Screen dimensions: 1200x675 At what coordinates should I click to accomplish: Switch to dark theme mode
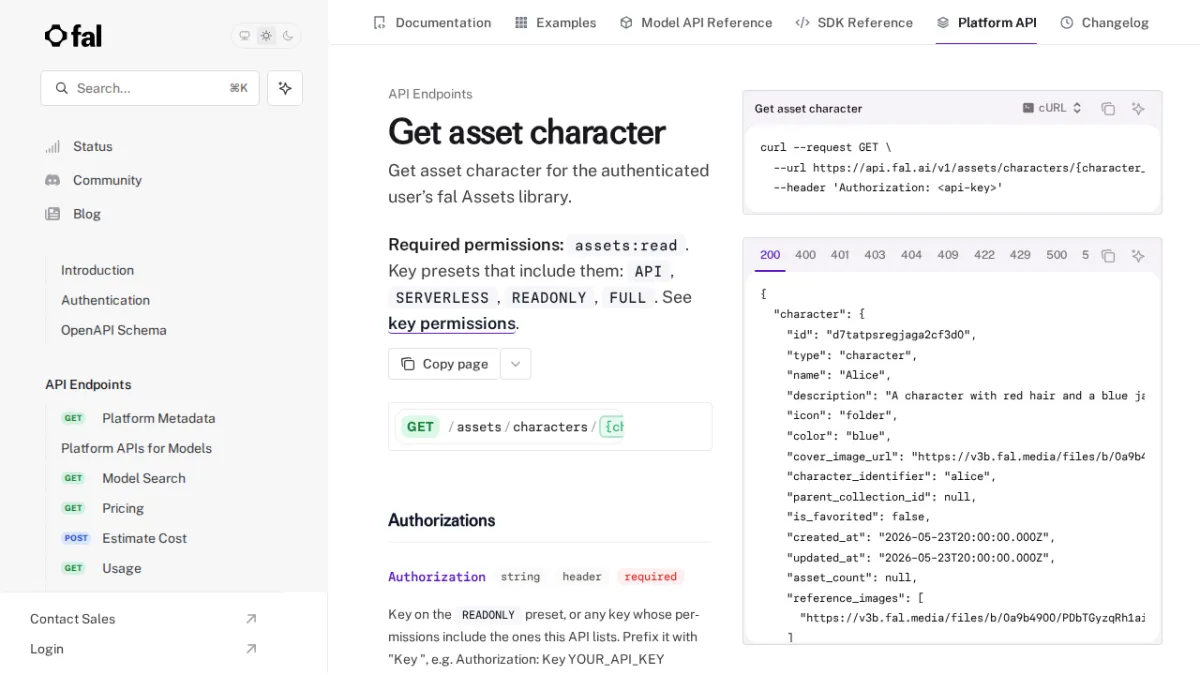point(288,36)
